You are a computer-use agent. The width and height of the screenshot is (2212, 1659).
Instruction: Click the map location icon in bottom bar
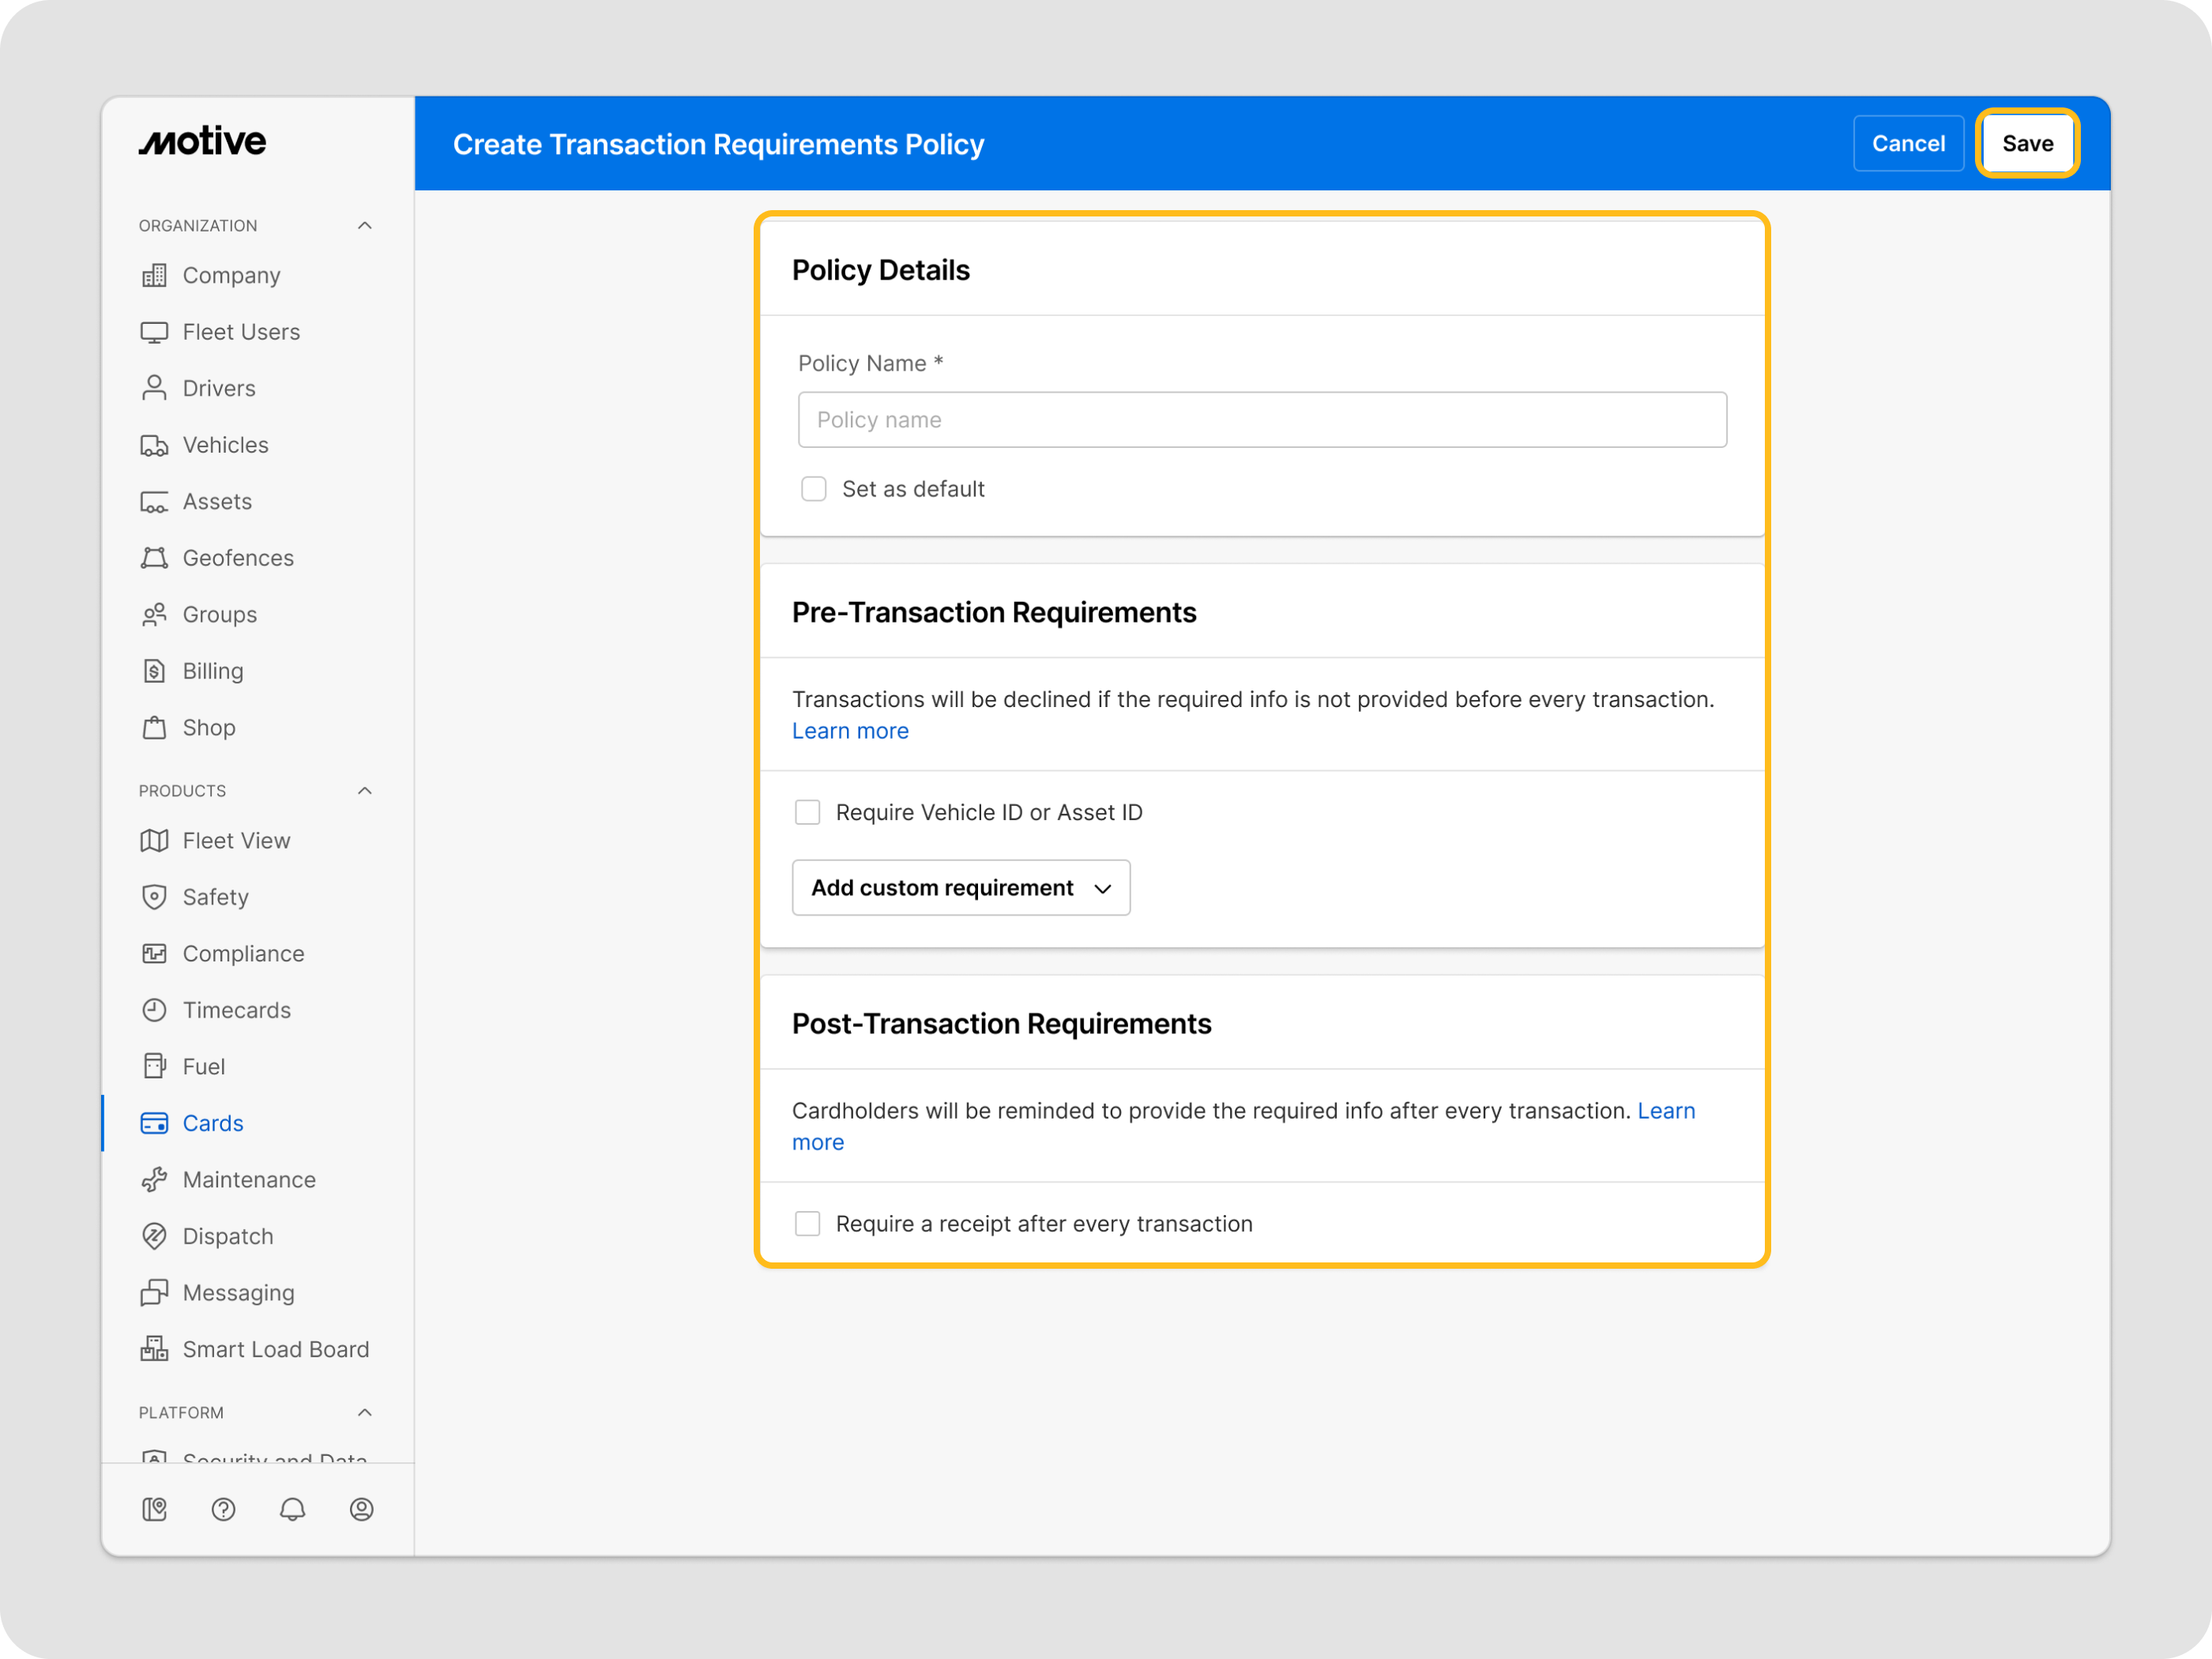point(154,1509)
